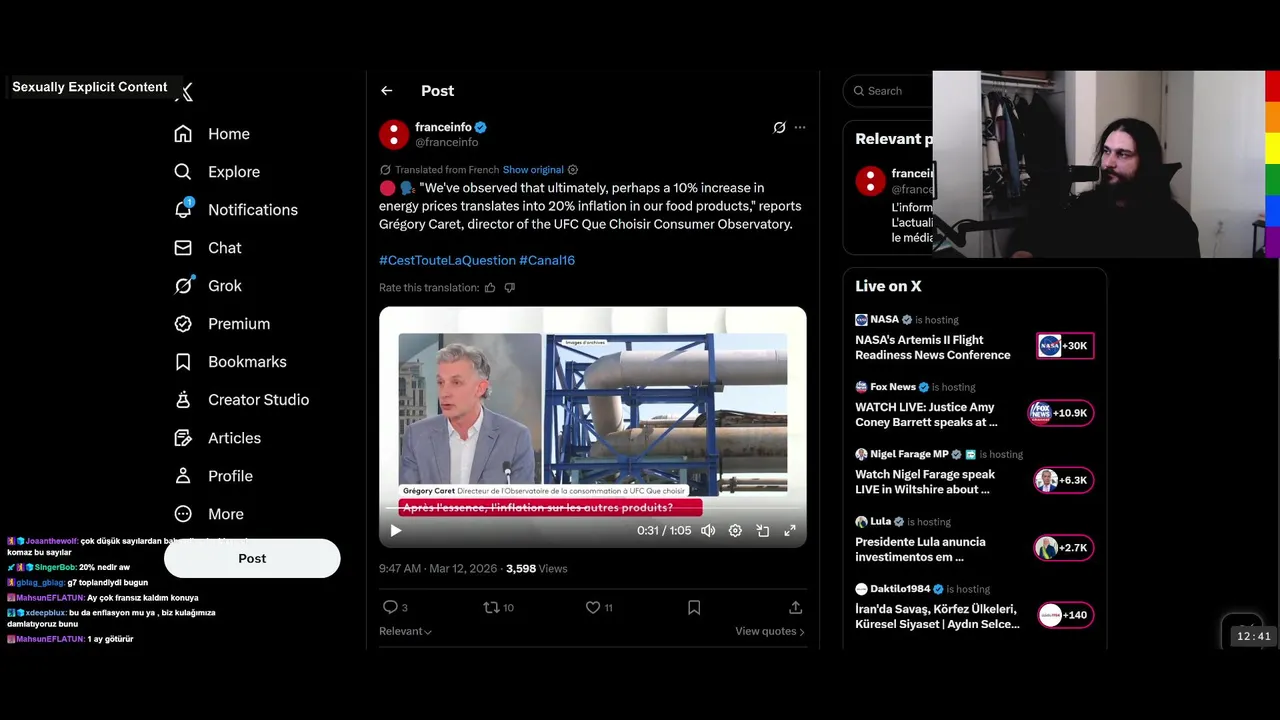Open Presidente Lula live broadcast
Viewport: 1280px width, 720px height.
[x=920, y=549]
